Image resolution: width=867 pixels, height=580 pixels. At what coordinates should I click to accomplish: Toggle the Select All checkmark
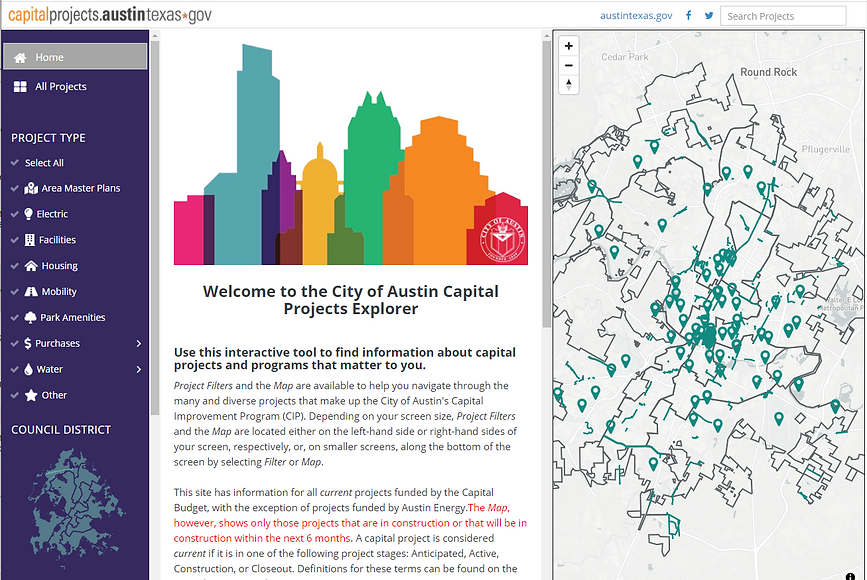pyautogui.click(x=15, y=163)
